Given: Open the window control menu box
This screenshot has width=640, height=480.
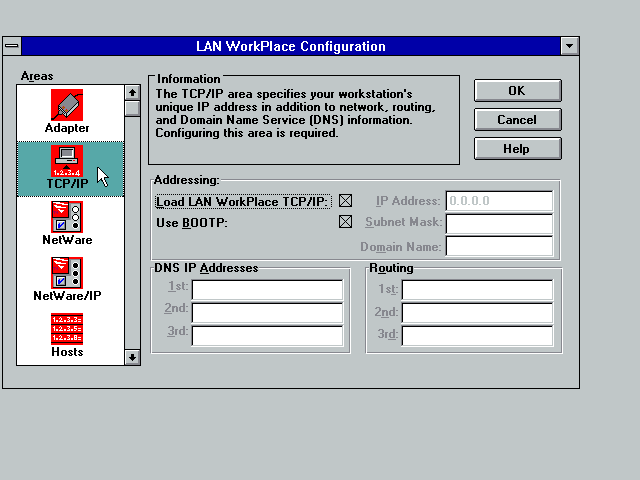Looking at the screenshot, I should [x=12, y=46].
